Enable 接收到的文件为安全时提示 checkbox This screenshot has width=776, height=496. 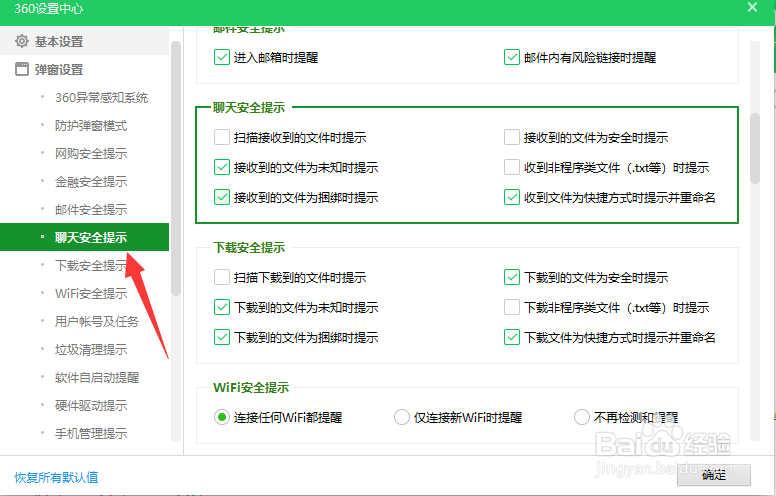(512, 137)
